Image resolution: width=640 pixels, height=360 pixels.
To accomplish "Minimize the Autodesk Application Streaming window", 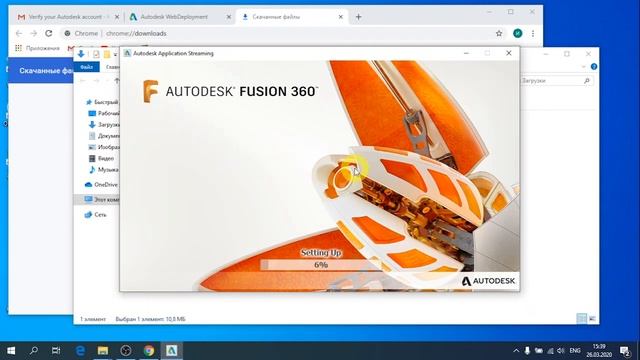I will point(466,53).
